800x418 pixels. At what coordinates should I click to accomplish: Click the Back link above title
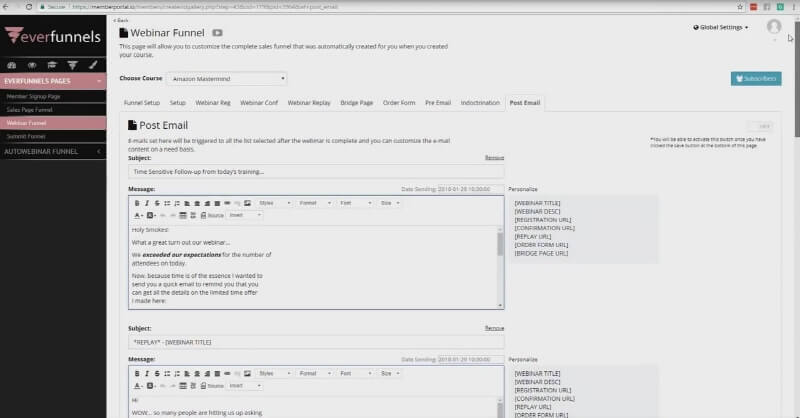[x=121, y=20]
